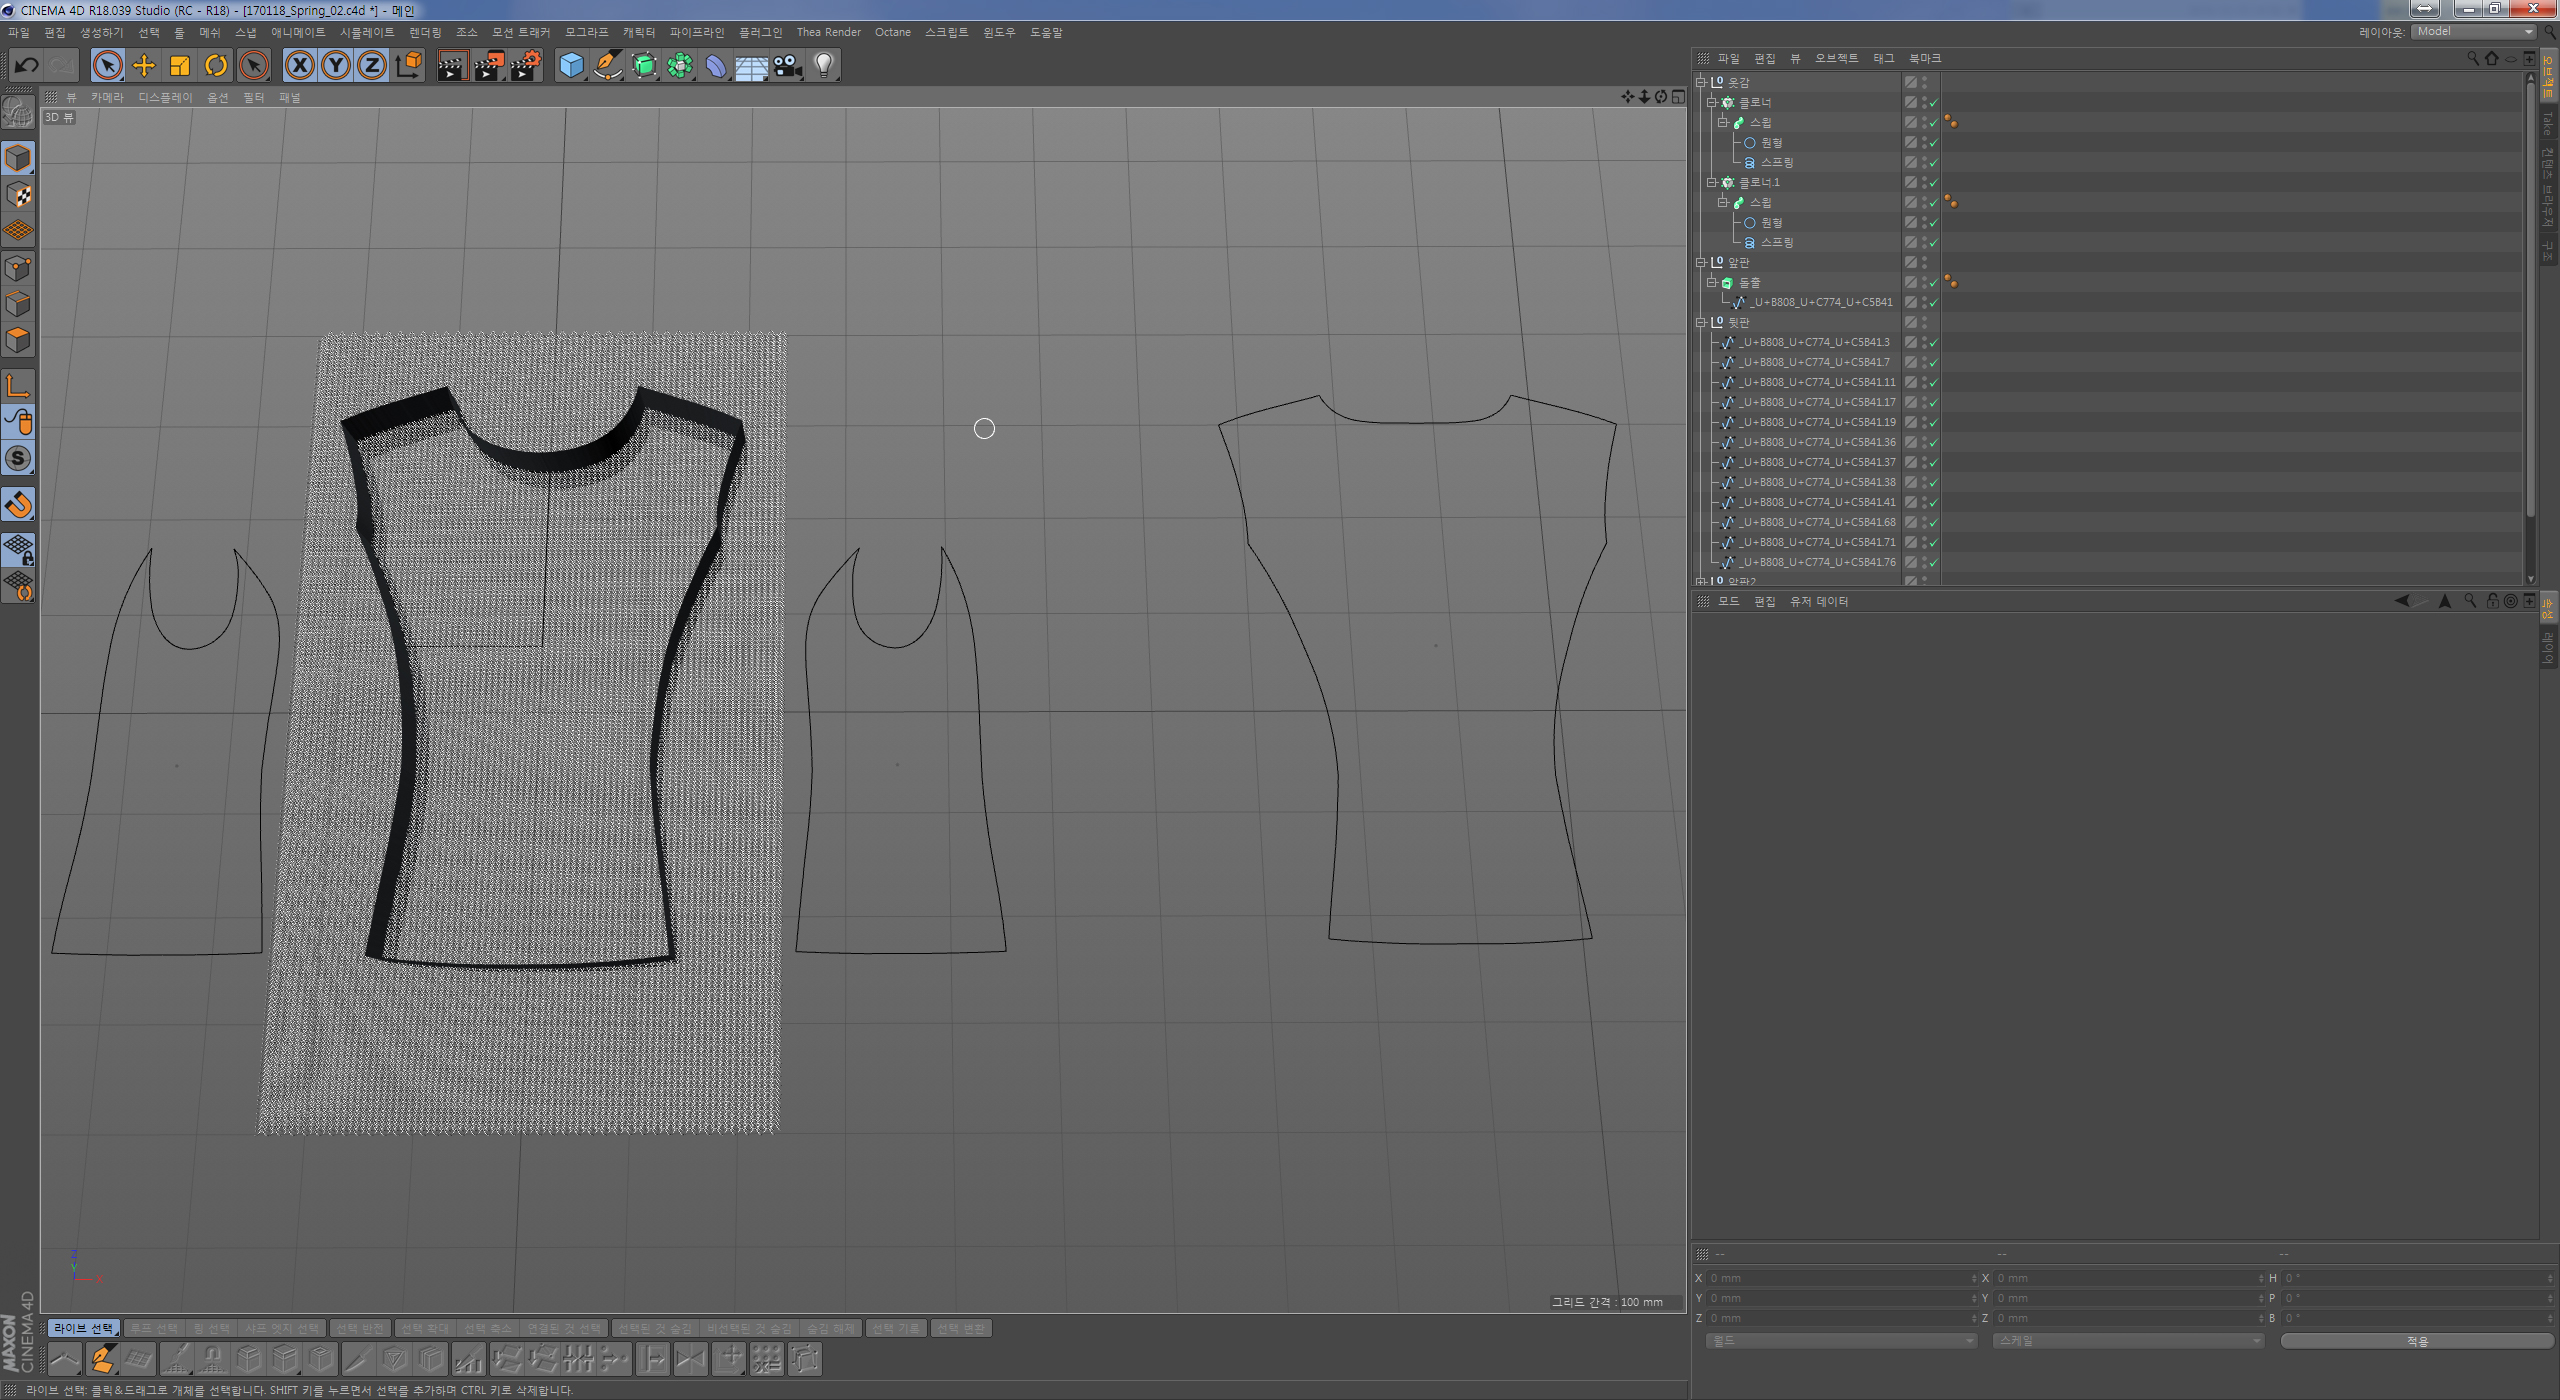Collapse the 뒷판 null group
The height and width of the screenshot is (1400, 2560).
tap(1700, 322)
